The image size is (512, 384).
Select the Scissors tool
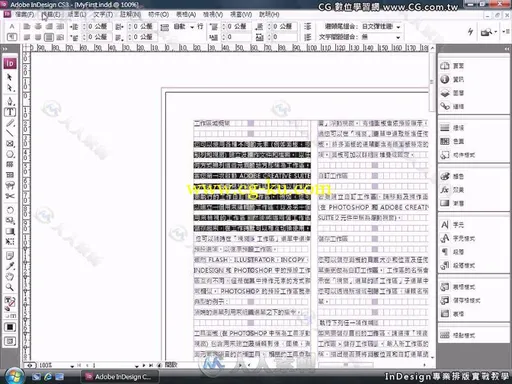[x=10, y=196]
